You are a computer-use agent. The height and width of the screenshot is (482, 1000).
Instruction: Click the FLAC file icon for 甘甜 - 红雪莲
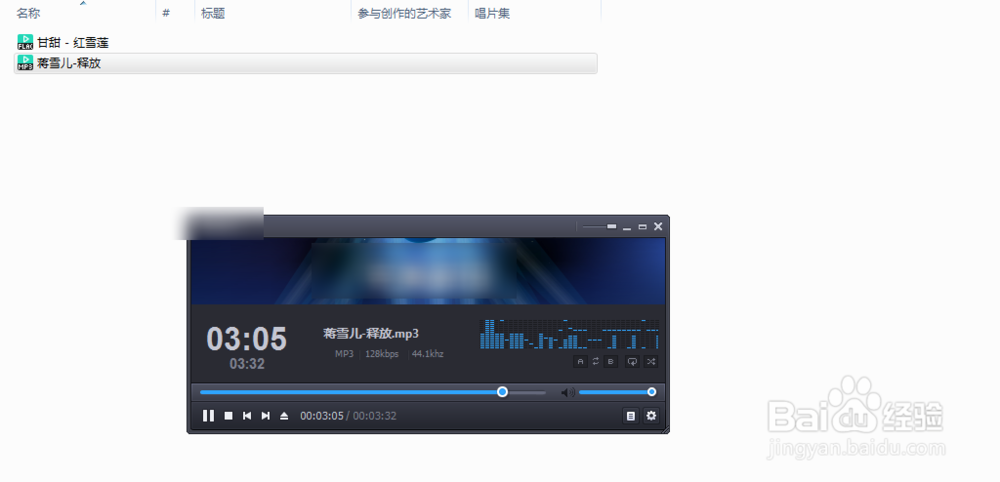click(25, 42)
